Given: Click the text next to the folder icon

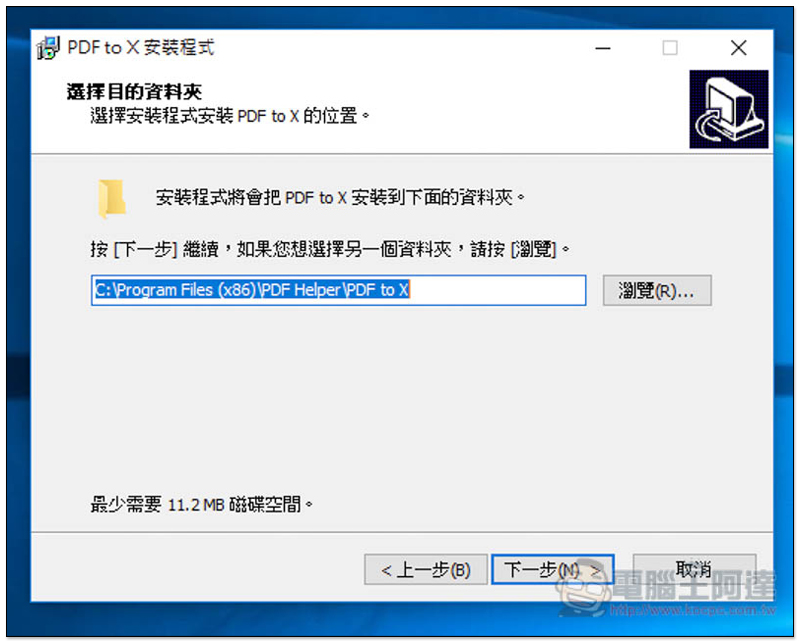Looking at the screenshot, I should pos(340,197).
